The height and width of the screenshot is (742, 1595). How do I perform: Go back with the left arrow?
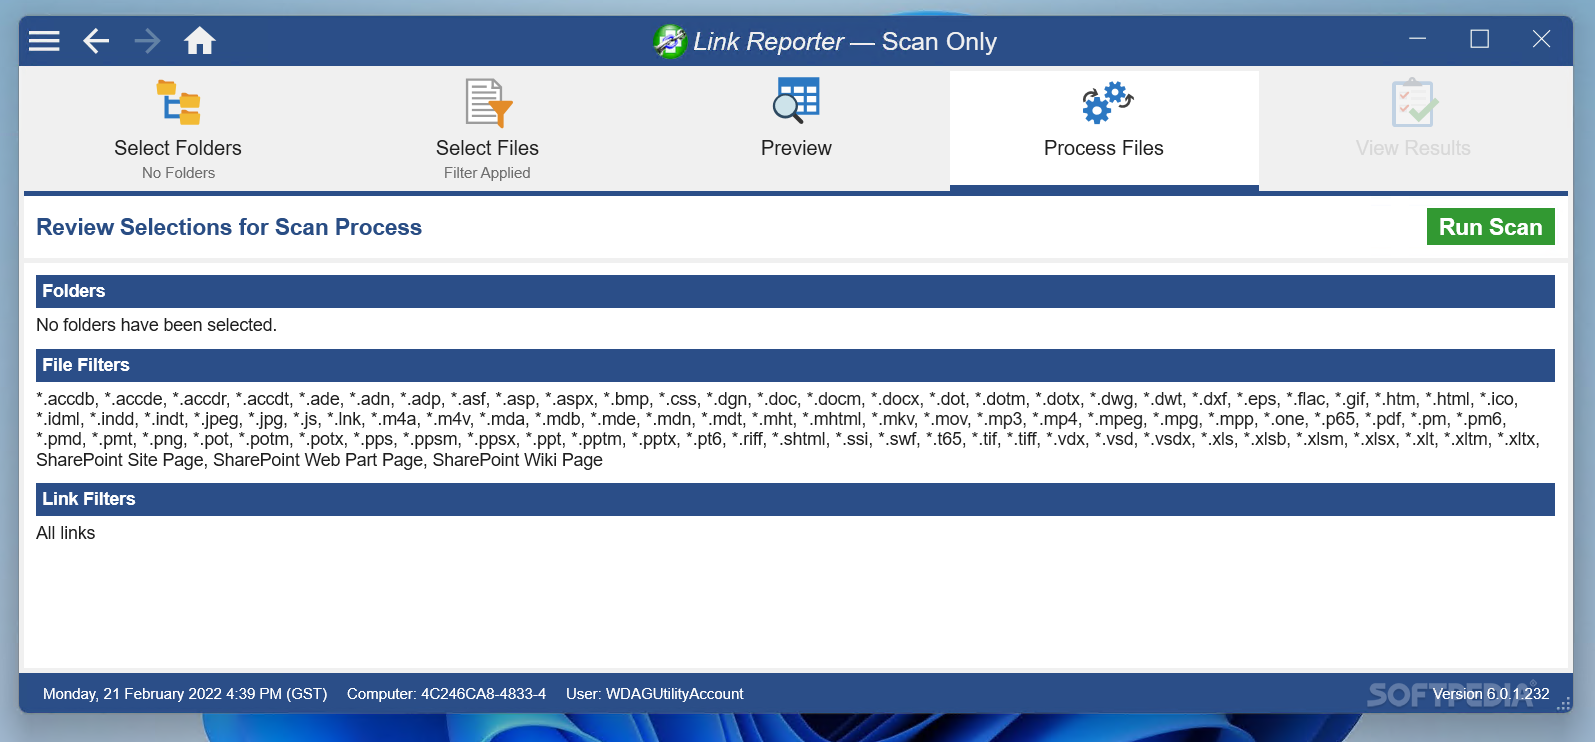click(96, 41)
